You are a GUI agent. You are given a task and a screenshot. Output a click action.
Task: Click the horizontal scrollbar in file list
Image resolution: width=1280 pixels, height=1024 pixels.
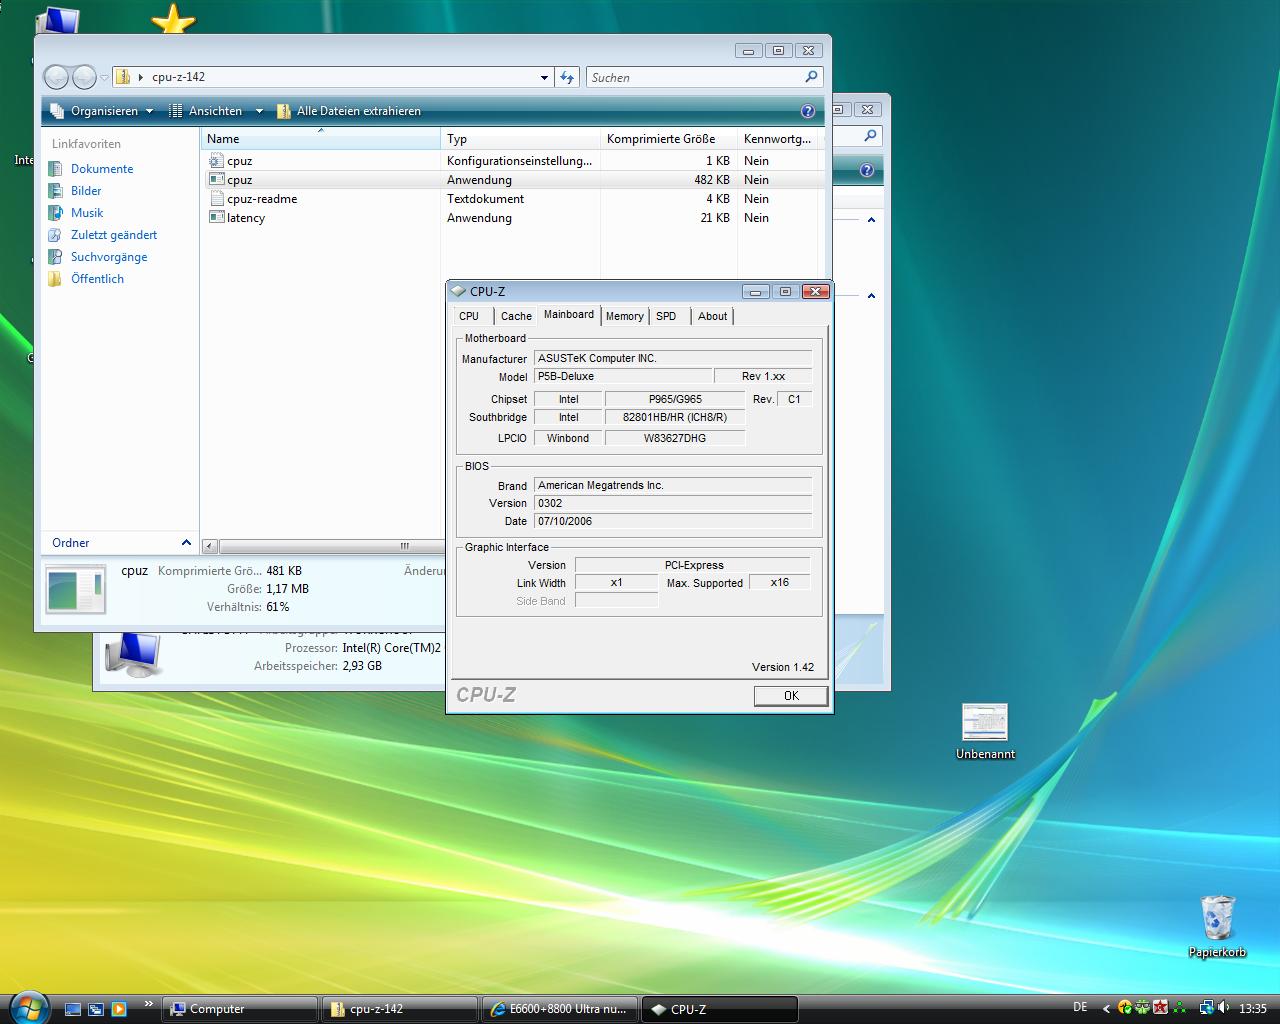(x=320, y=546)
